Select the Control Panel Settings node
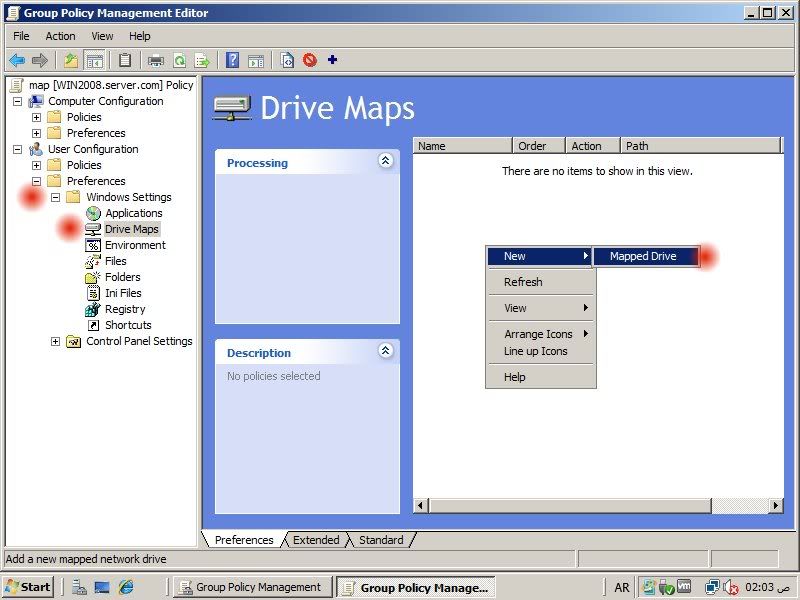Viewport: 800px width, 600px height. pos(139,341)
